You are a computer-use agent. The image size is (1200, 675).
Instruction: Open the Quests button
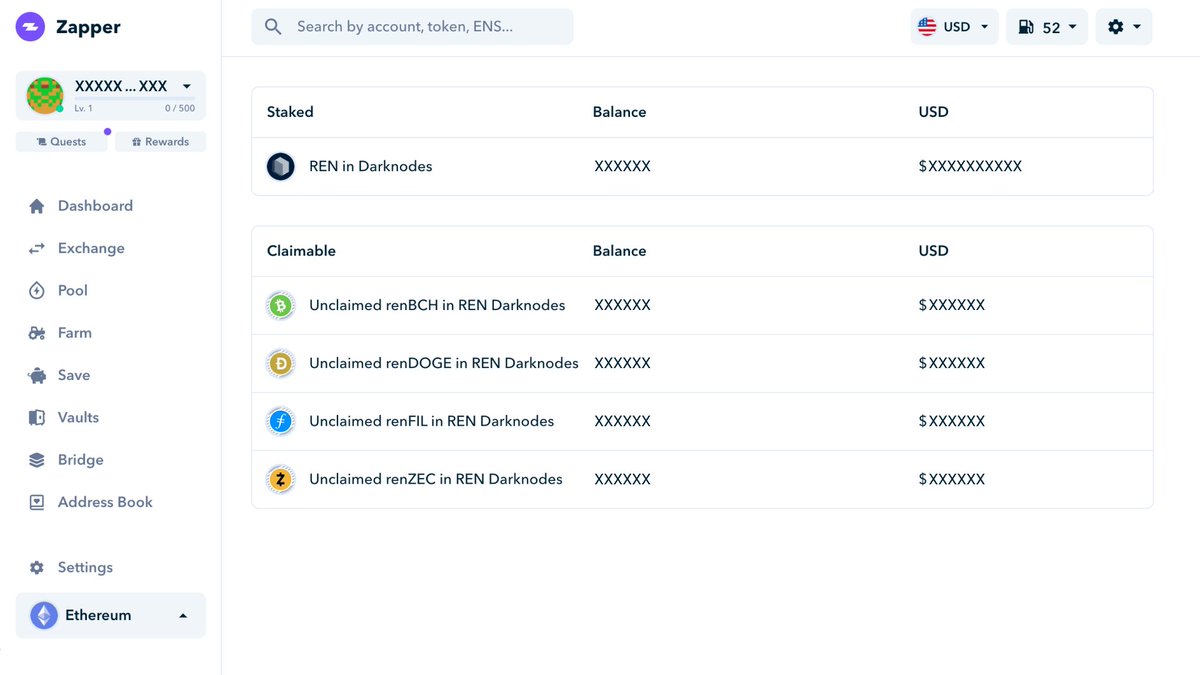[61, 142]
